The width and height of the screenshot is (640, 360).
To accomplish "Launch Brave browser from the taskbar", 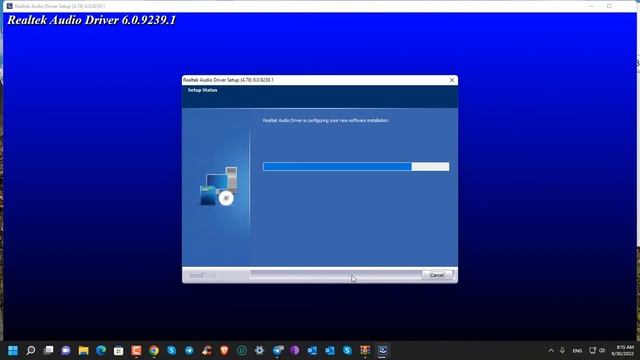I will pos(224,351).
